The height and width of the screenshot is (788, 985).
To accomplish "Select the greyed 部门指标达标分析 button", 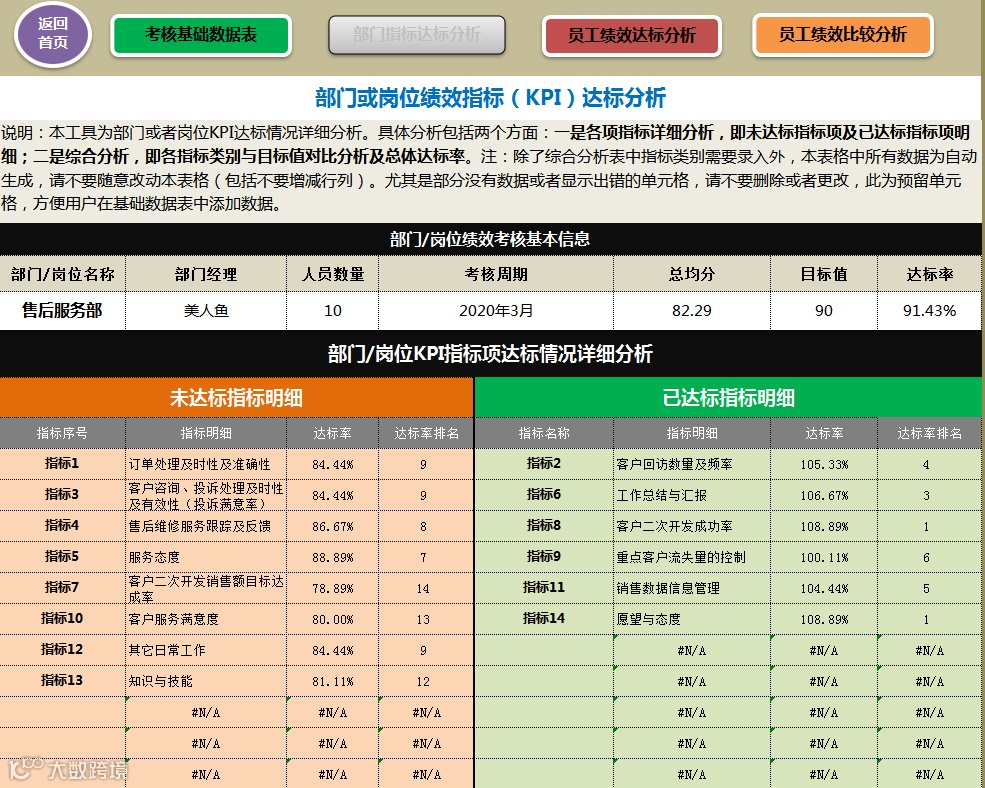I will click(x=416, y=35).
